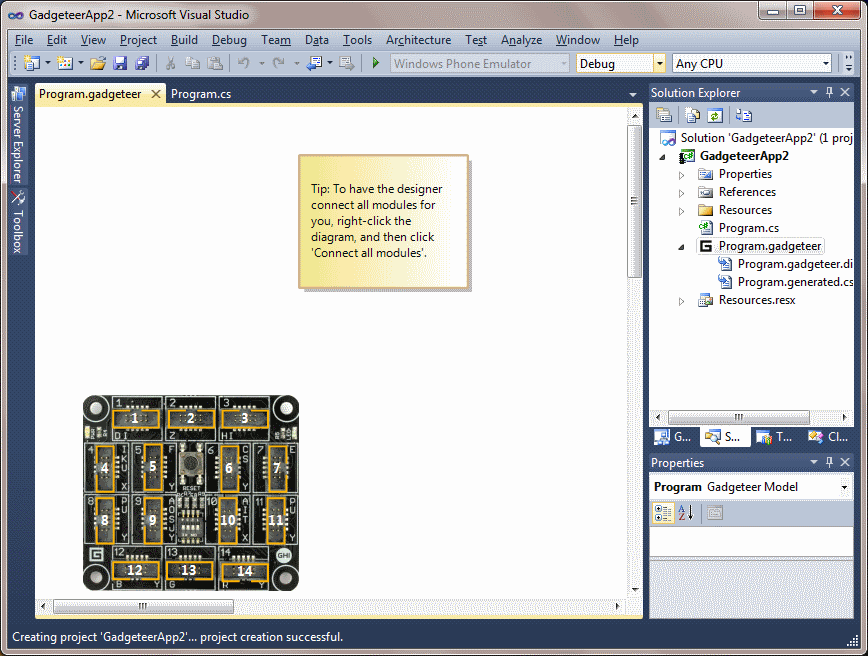868x656 pixels.
Task: Save the current file with the Save icon
Action: pyautogui.click(x=120, y=64)
